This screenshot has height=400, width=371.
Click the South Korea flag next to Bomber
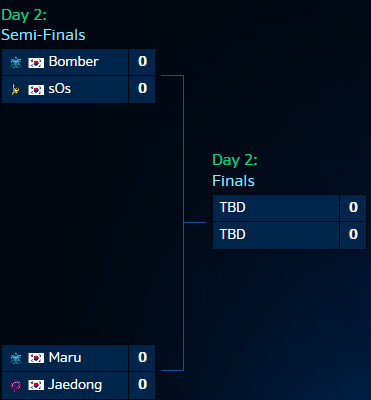click(x=36, y=63)
